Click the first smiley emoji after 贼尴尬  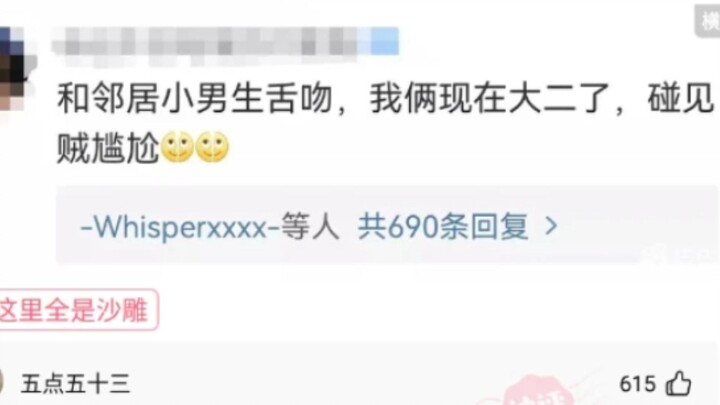178,147
